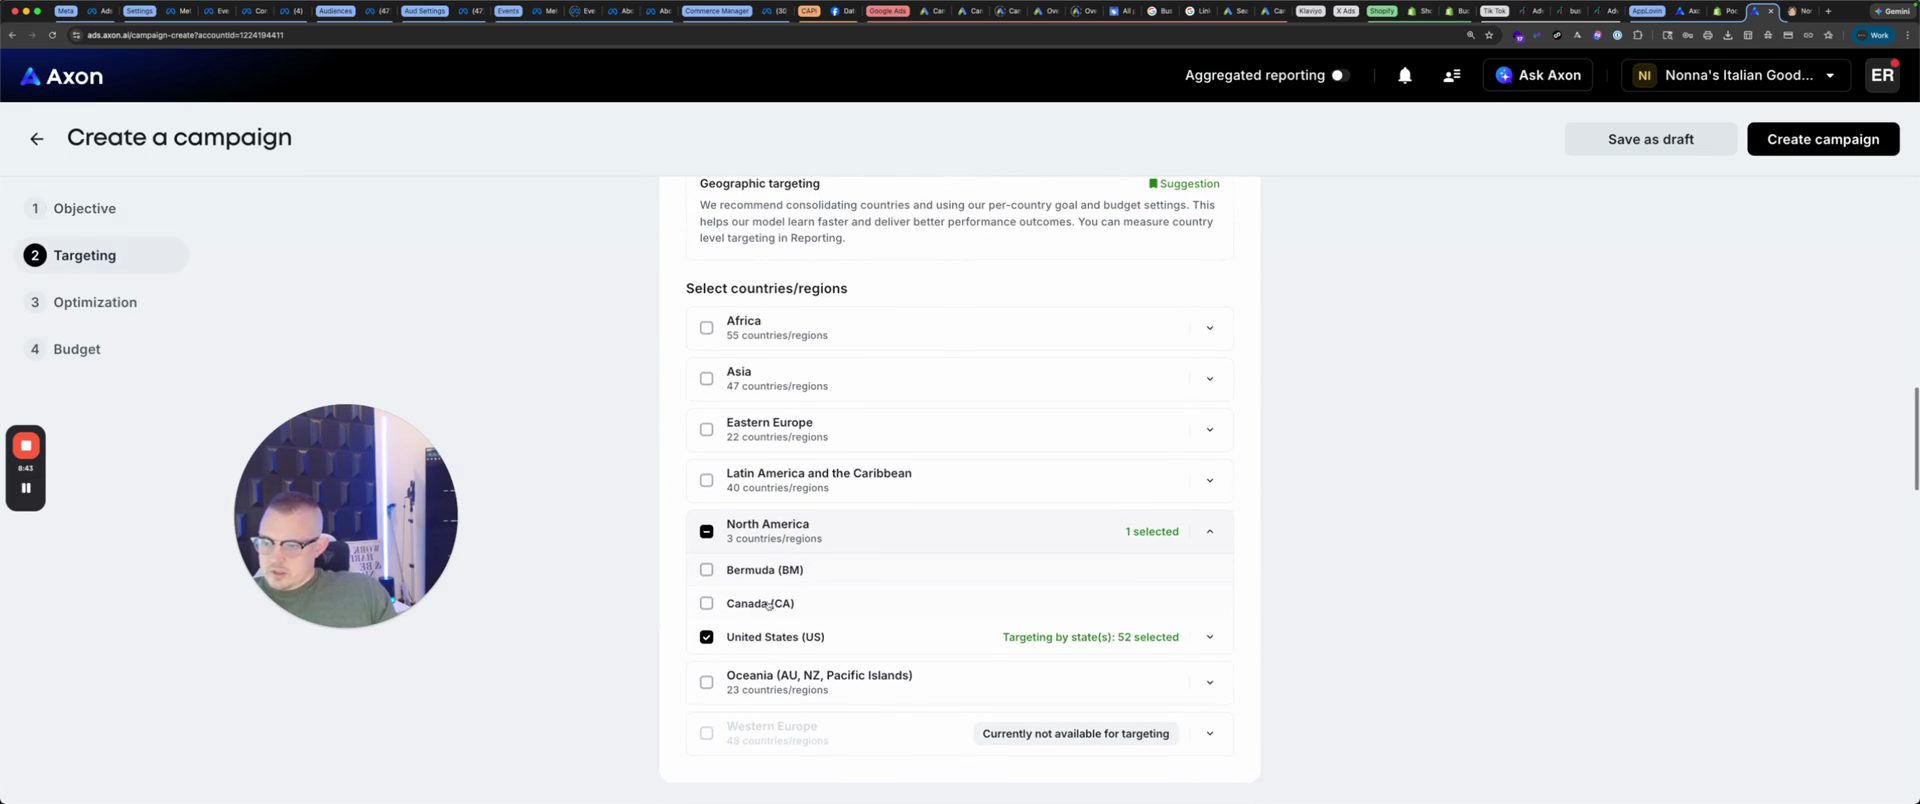Viewport: 1920px width, 804px height.
Task: Collapse the North America section
Action: tap(1209, 532)
